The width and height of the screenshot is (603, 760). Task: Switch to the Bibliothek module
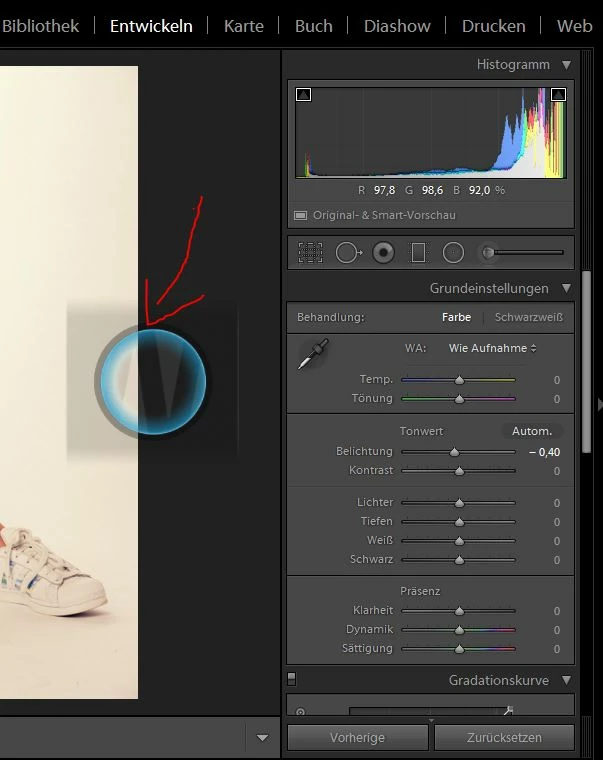[x=40, y=26]
